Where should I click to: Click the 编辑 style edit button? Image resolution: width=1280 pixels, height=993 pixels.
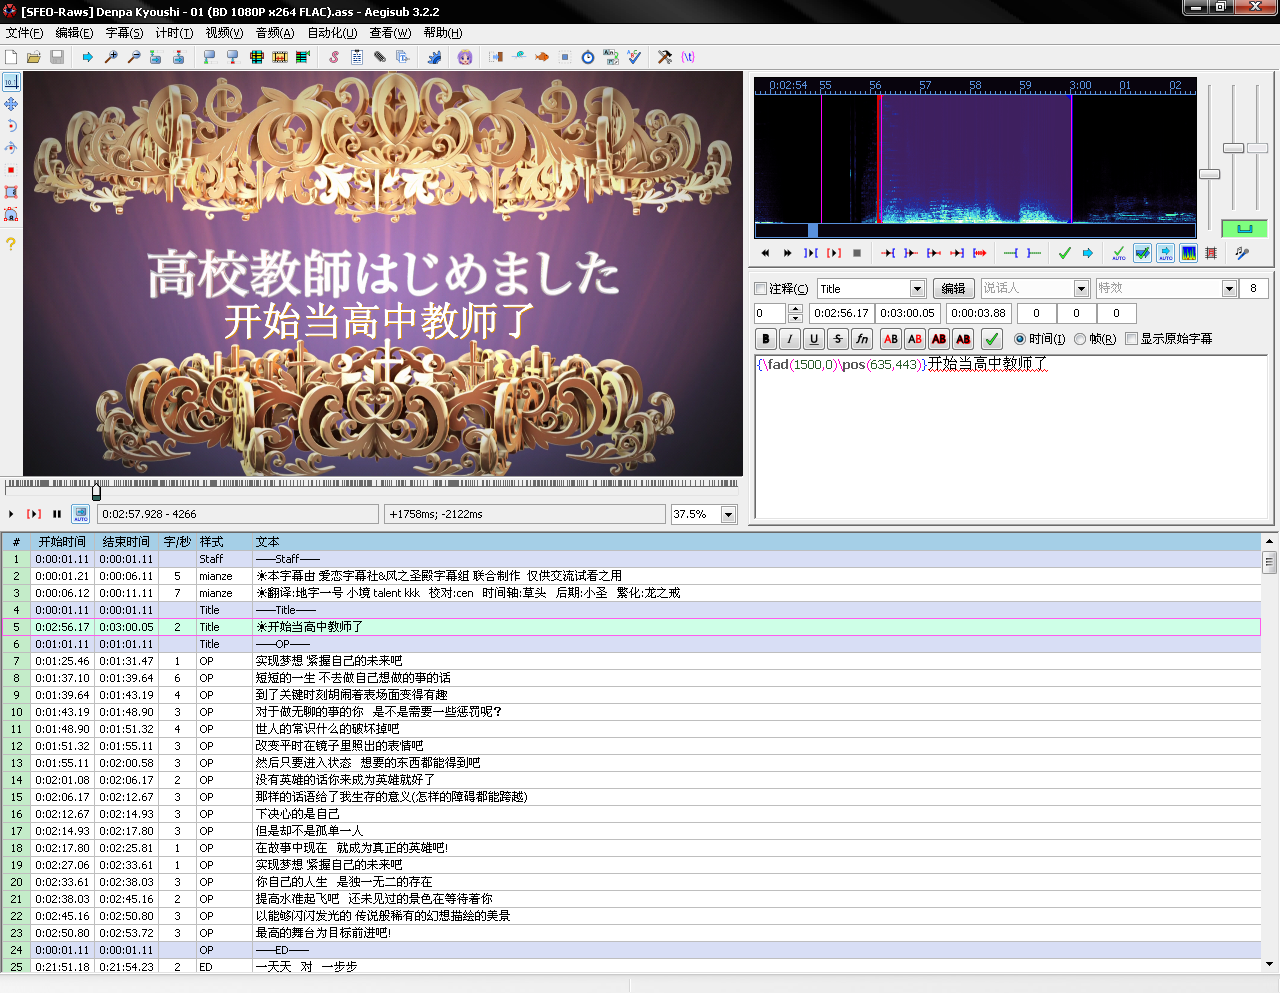pyautogui.click(x=954, y=288)
